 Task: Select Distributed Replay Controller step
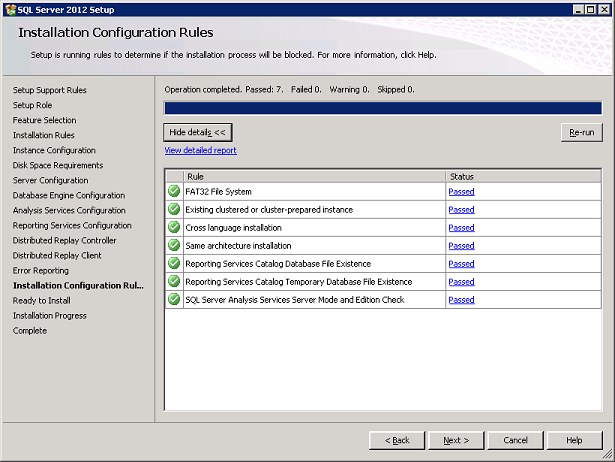click(x=65, y=240)
